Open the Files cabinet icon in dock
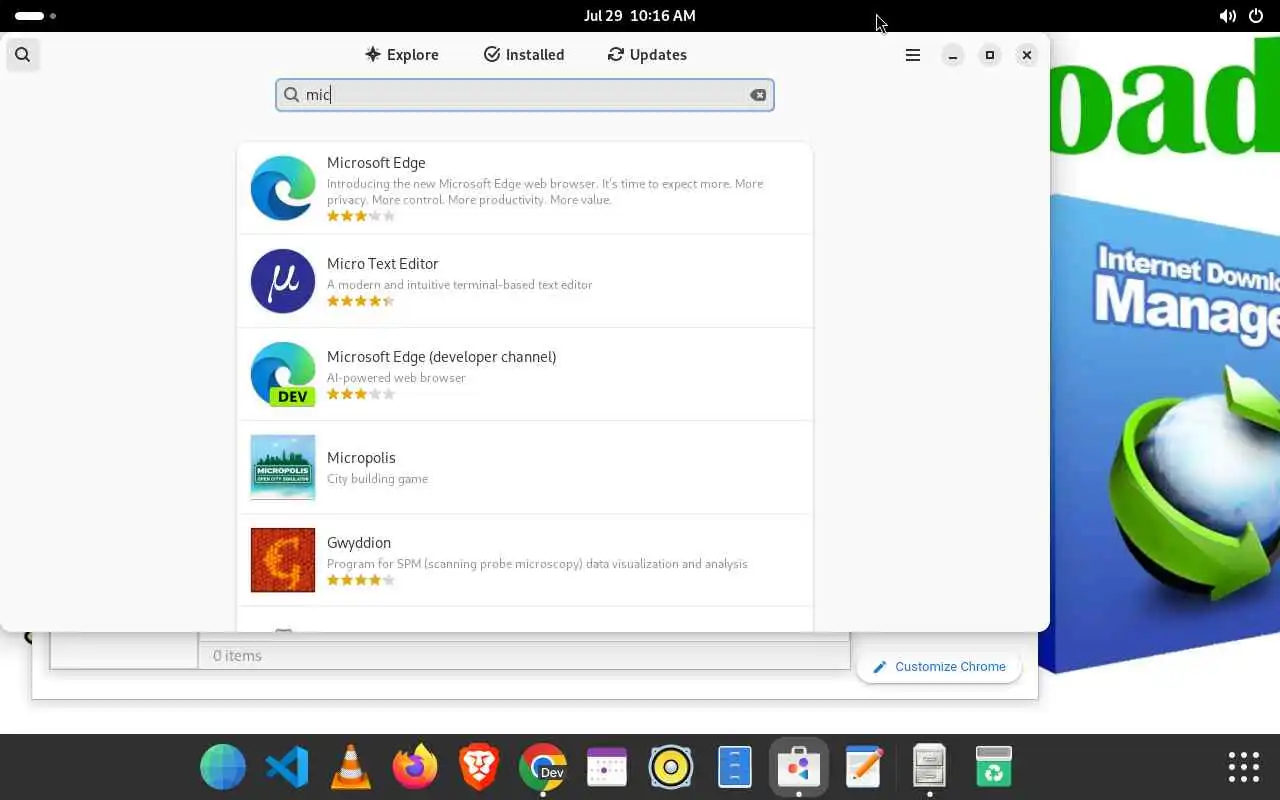The width and height of the screenshot is (1280, 800). point(930,768)
